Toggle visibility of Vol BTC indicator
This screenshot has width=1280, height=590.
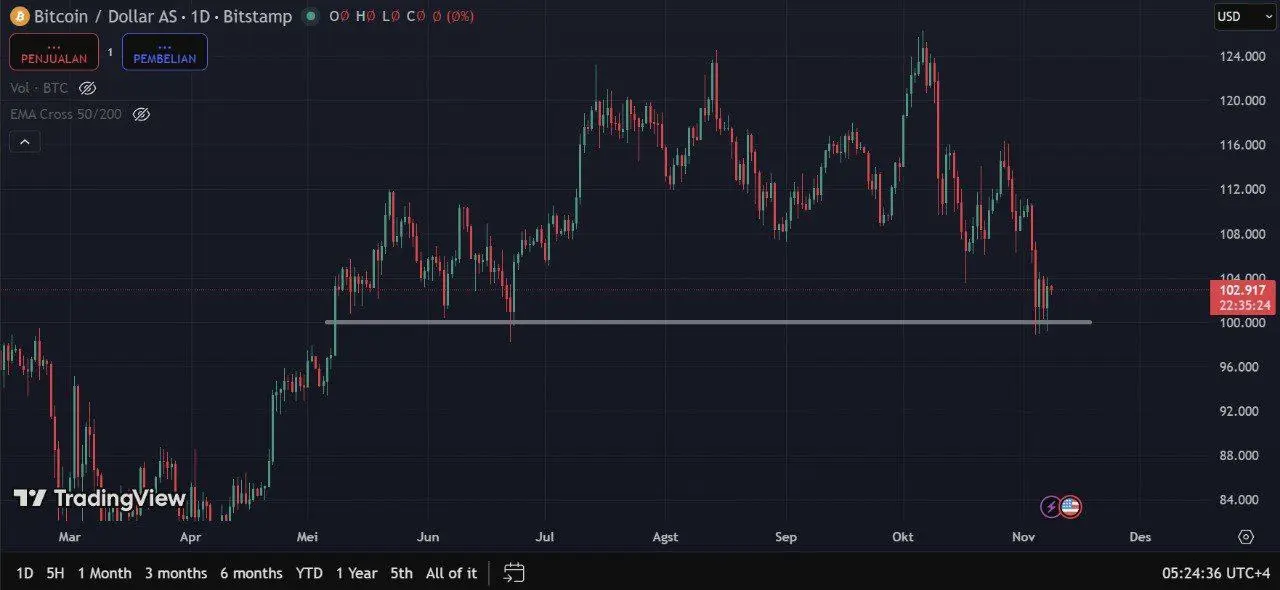[87, 88]
